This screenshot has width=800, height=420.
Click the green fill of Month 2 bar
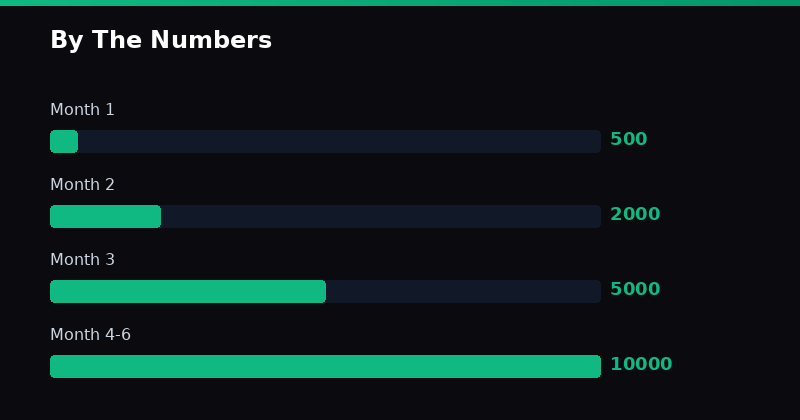(105, 216)
